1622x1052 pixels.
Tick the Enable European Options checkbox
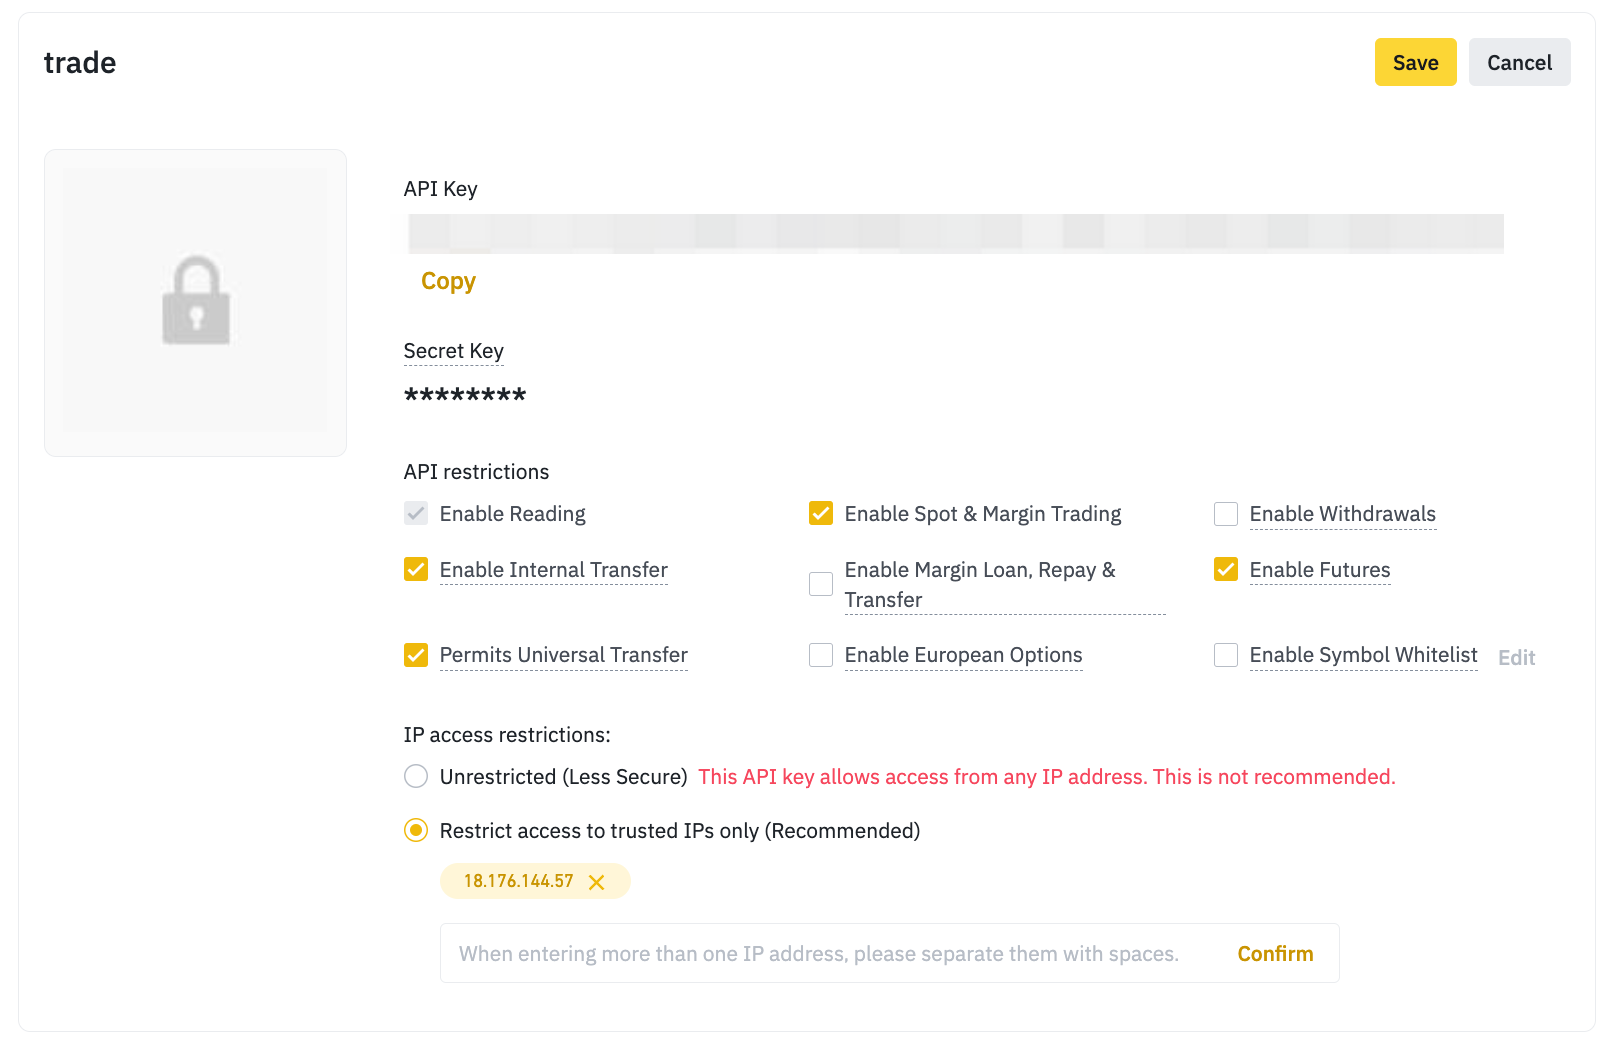click(x=821, y=655)
